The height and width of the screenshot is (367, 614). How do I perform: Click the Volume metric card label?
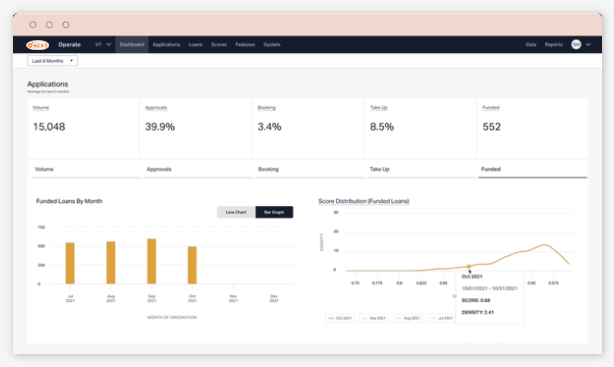pos(41,108)
